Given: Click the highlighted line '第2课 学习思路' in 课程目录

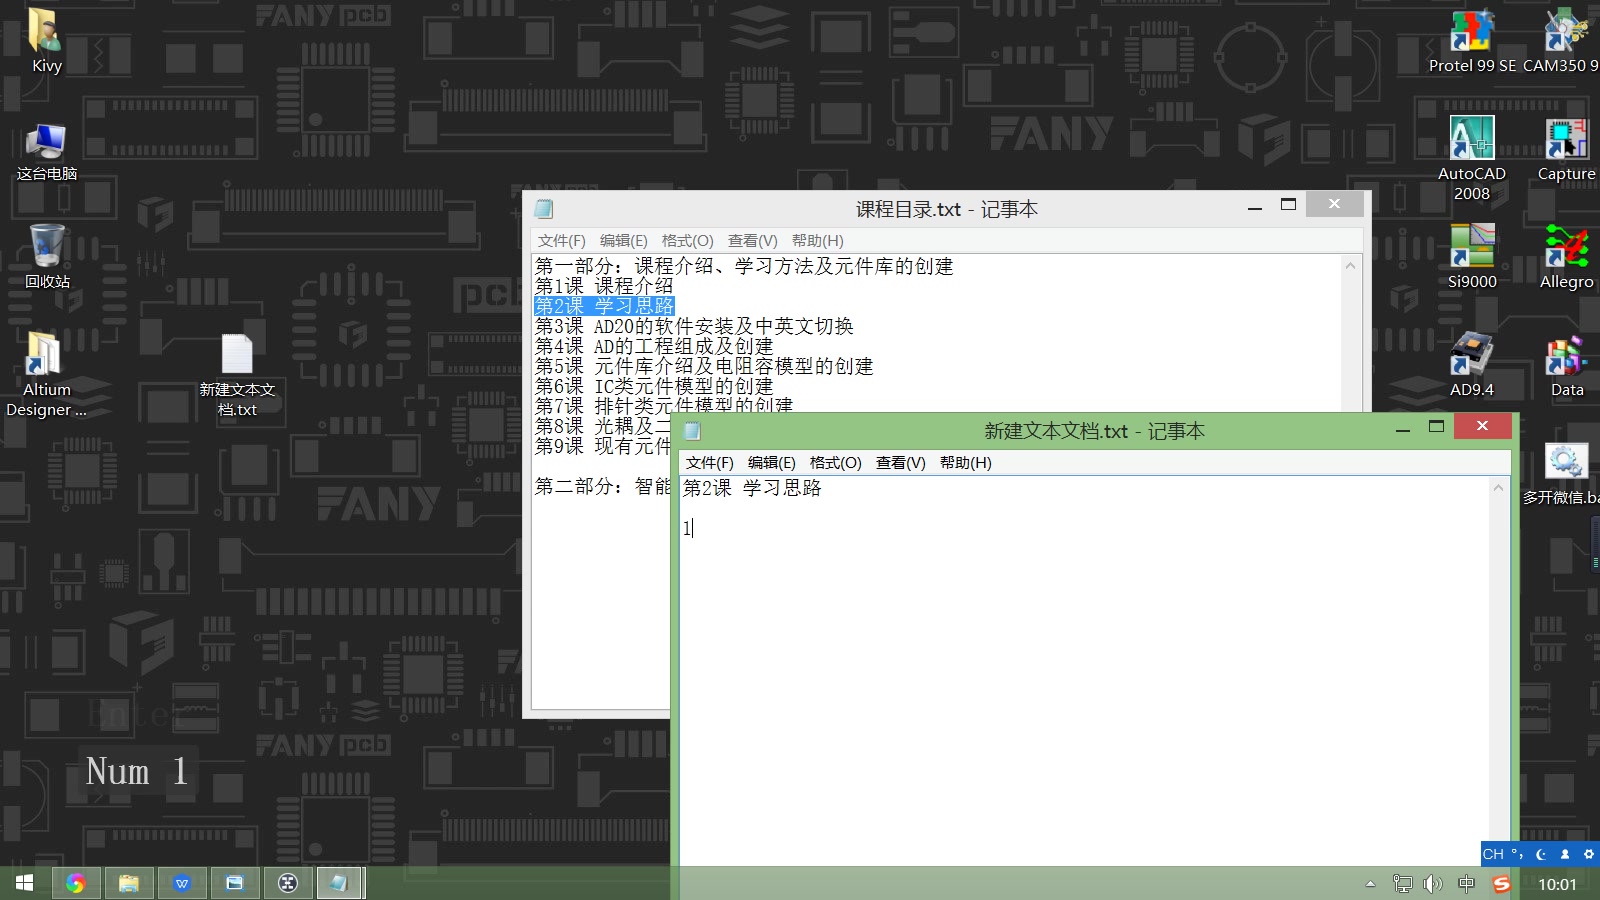Looking at the screenshot, I should click(604, 306).
